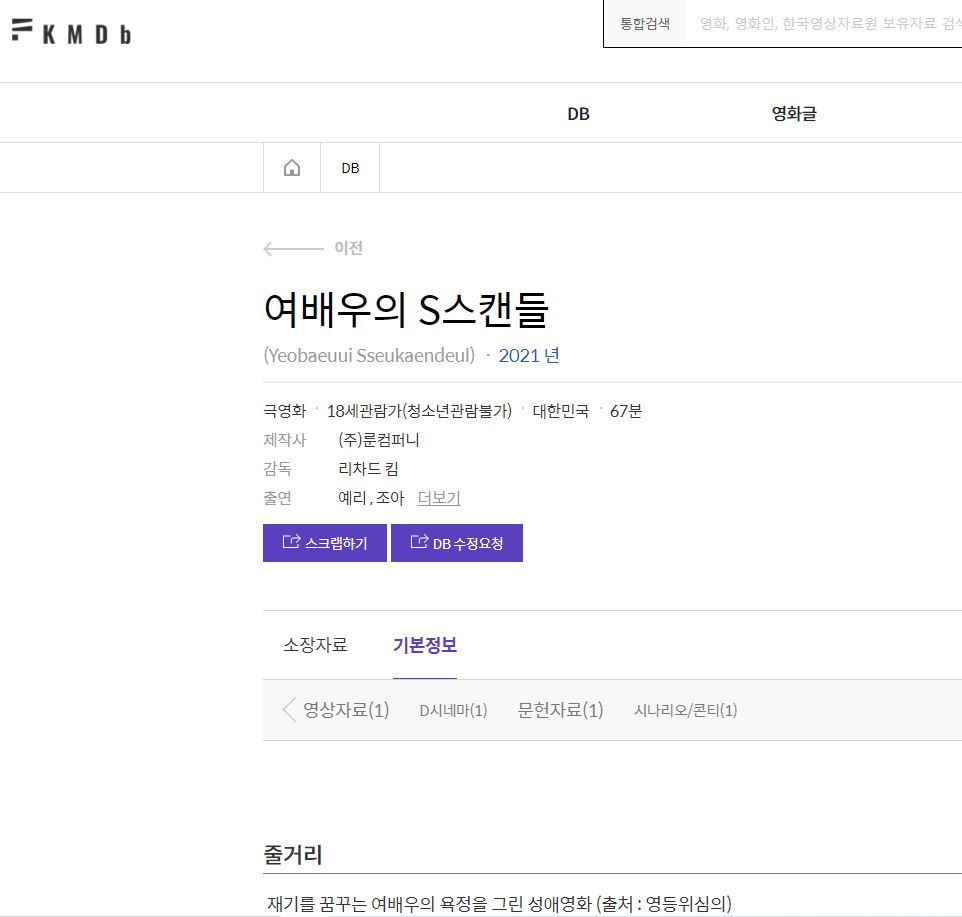962x917 pixels.
Task: Click DB in the breadcrumb
Action: pyautogui.click(x=350, y=168)
